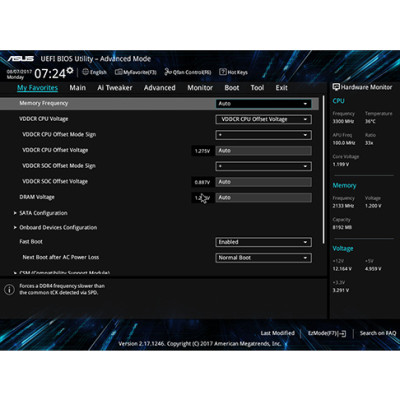Image resolution: width=400 pixels, height=400 pixels.
Task: Click the 3300 MHz CPU frequency value
Action: [343, 121]
